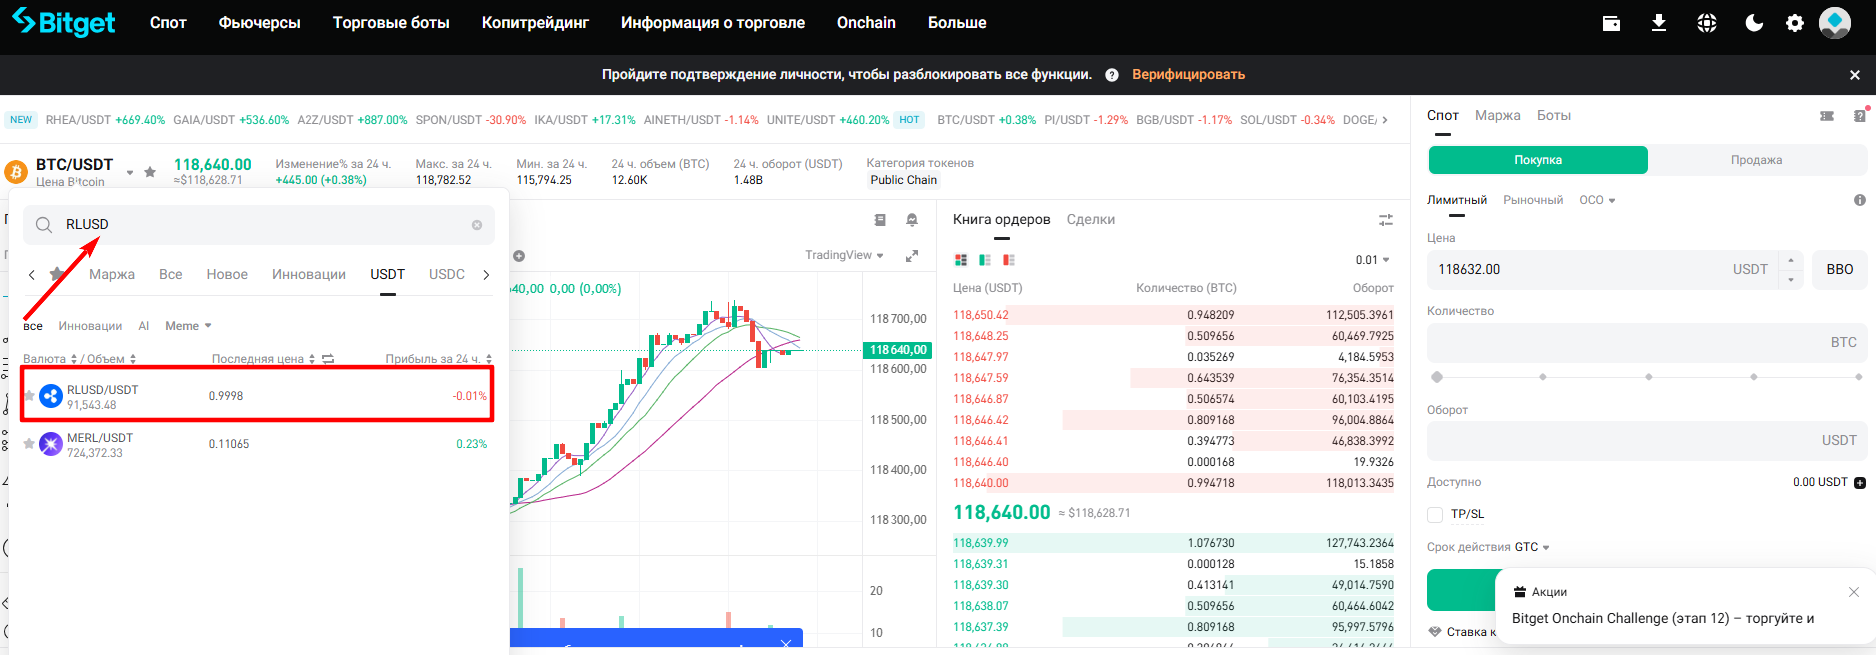Filter pairs by AI category

tap(144, 326)
